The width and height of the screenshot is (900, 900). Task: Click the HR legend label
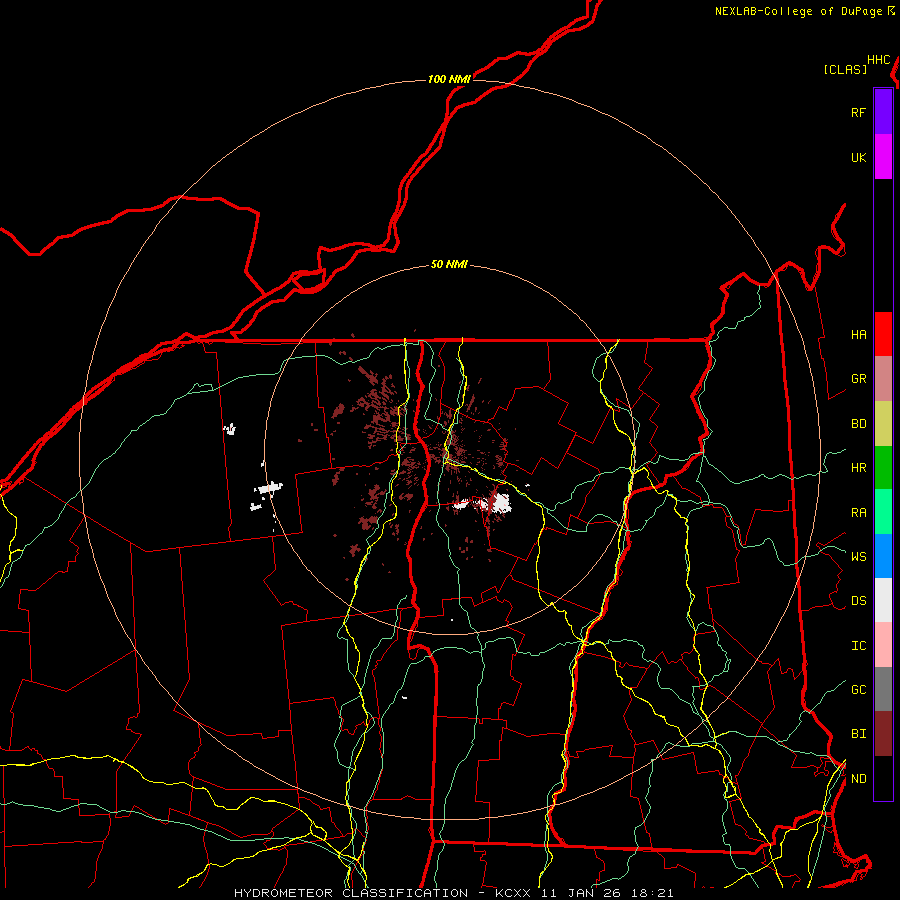(858, 468)
